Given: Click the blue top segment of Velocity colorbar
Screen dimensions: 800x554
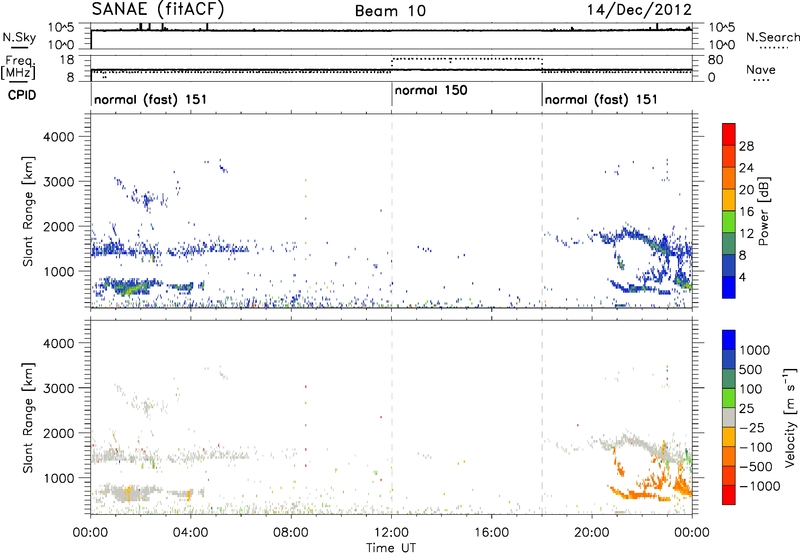Looking at the screenshot, I should [x=729, y=340].
